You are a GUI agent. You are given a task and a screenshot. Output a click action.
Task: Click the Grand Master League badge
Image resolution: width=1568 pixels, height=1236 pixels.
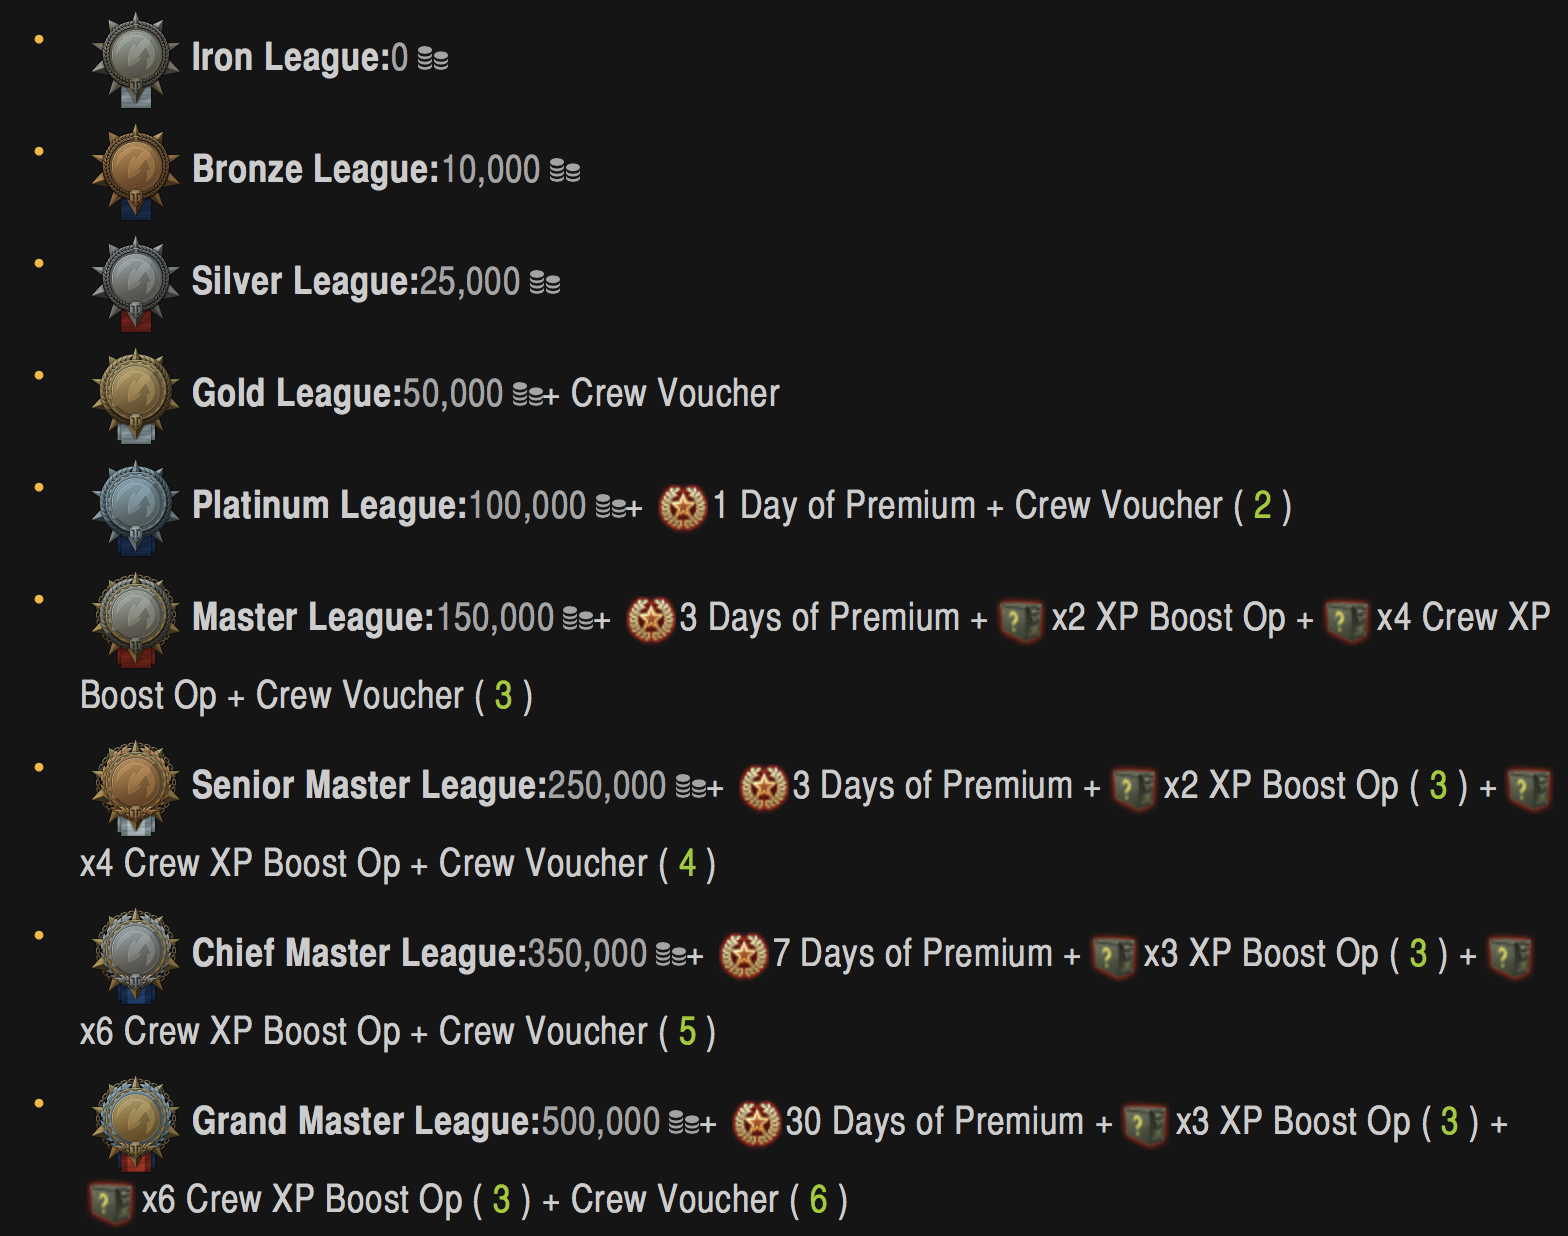pyautogui.click(x=135, y=1123)
